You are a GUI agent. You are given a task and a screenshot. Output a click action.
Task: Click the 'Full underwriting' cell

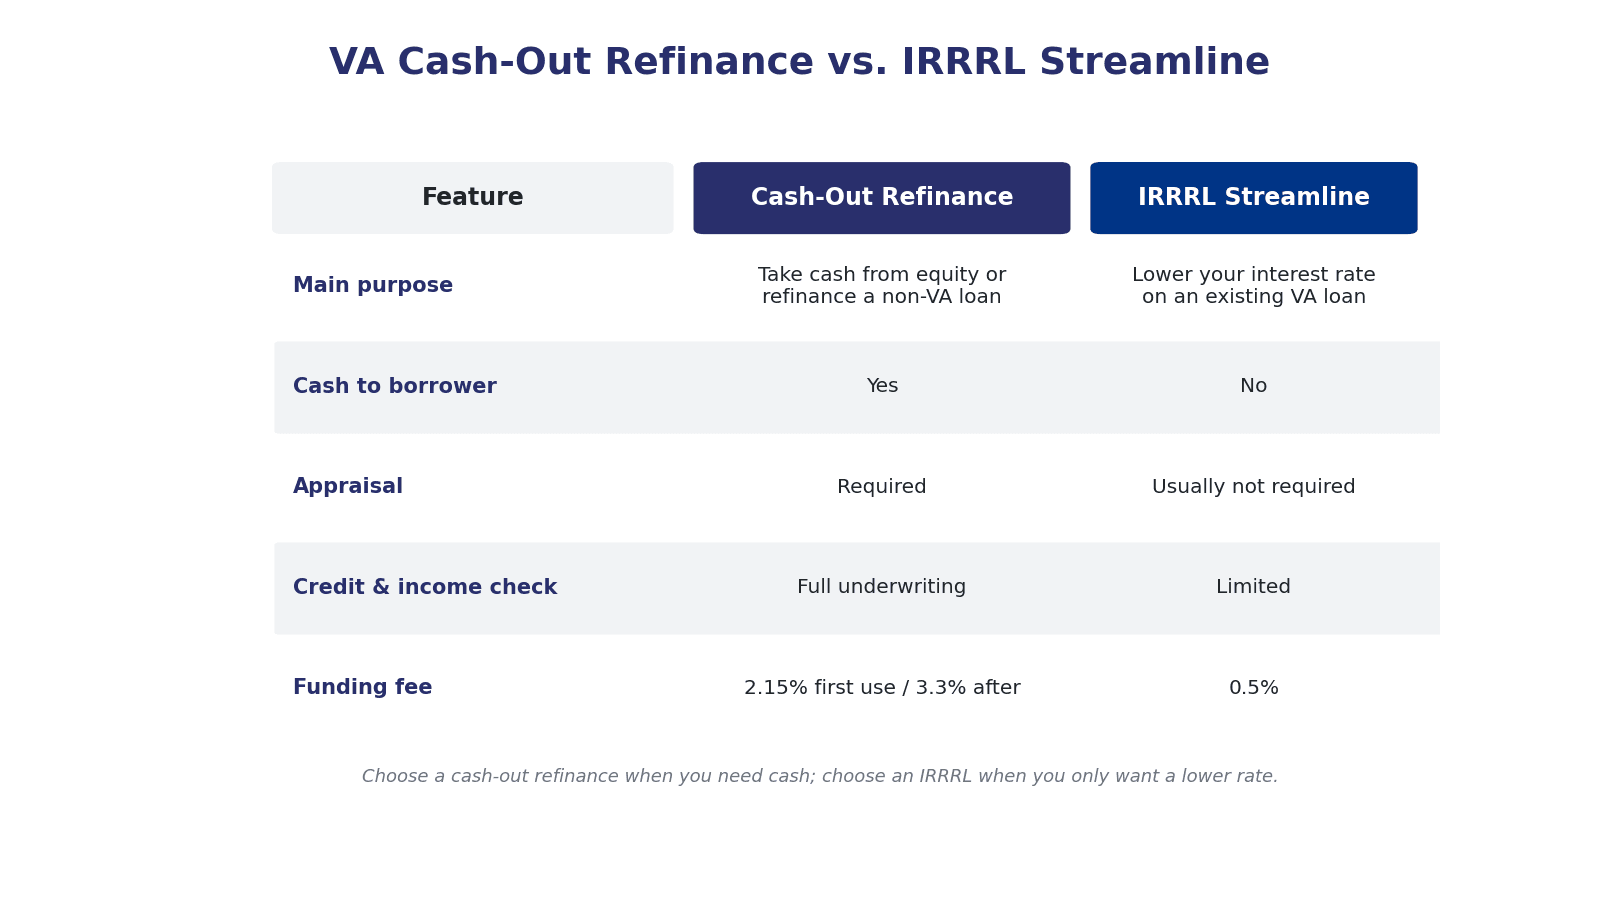point(882,588)
